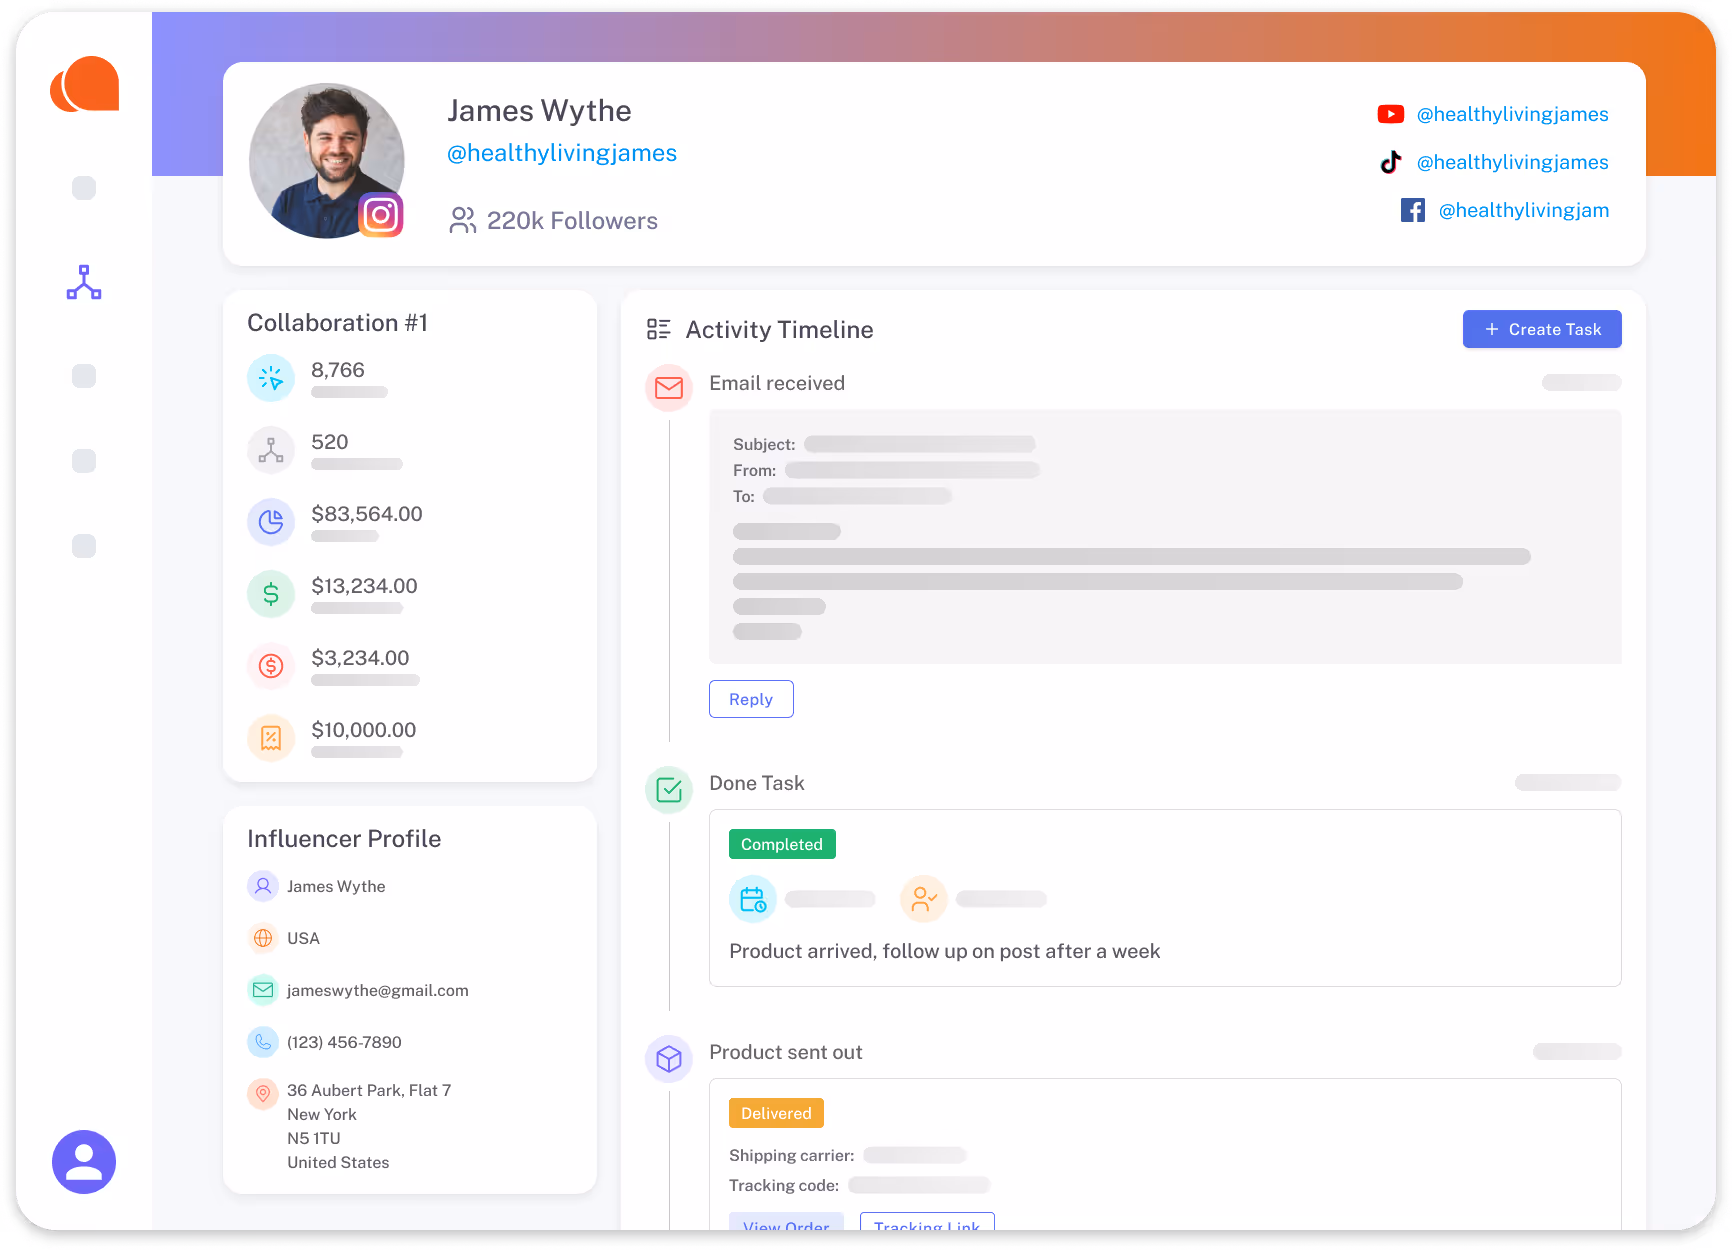Click the 220k Followers text
Viewport: 1732px width, 1250px height.
tap(572, 221)
